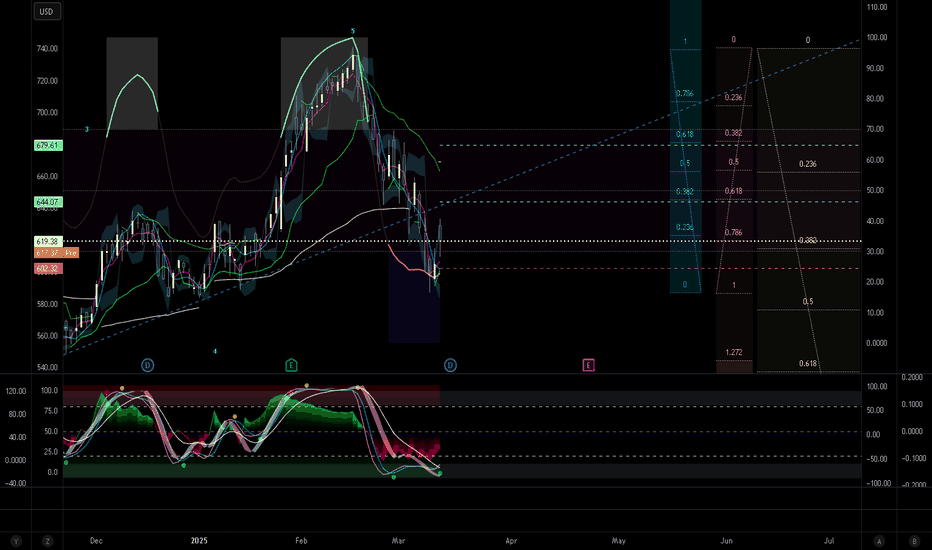Click the 120.00 value on the oscillator scale
This screenshot has height=550, width=932.
click(x=16, y=391)
